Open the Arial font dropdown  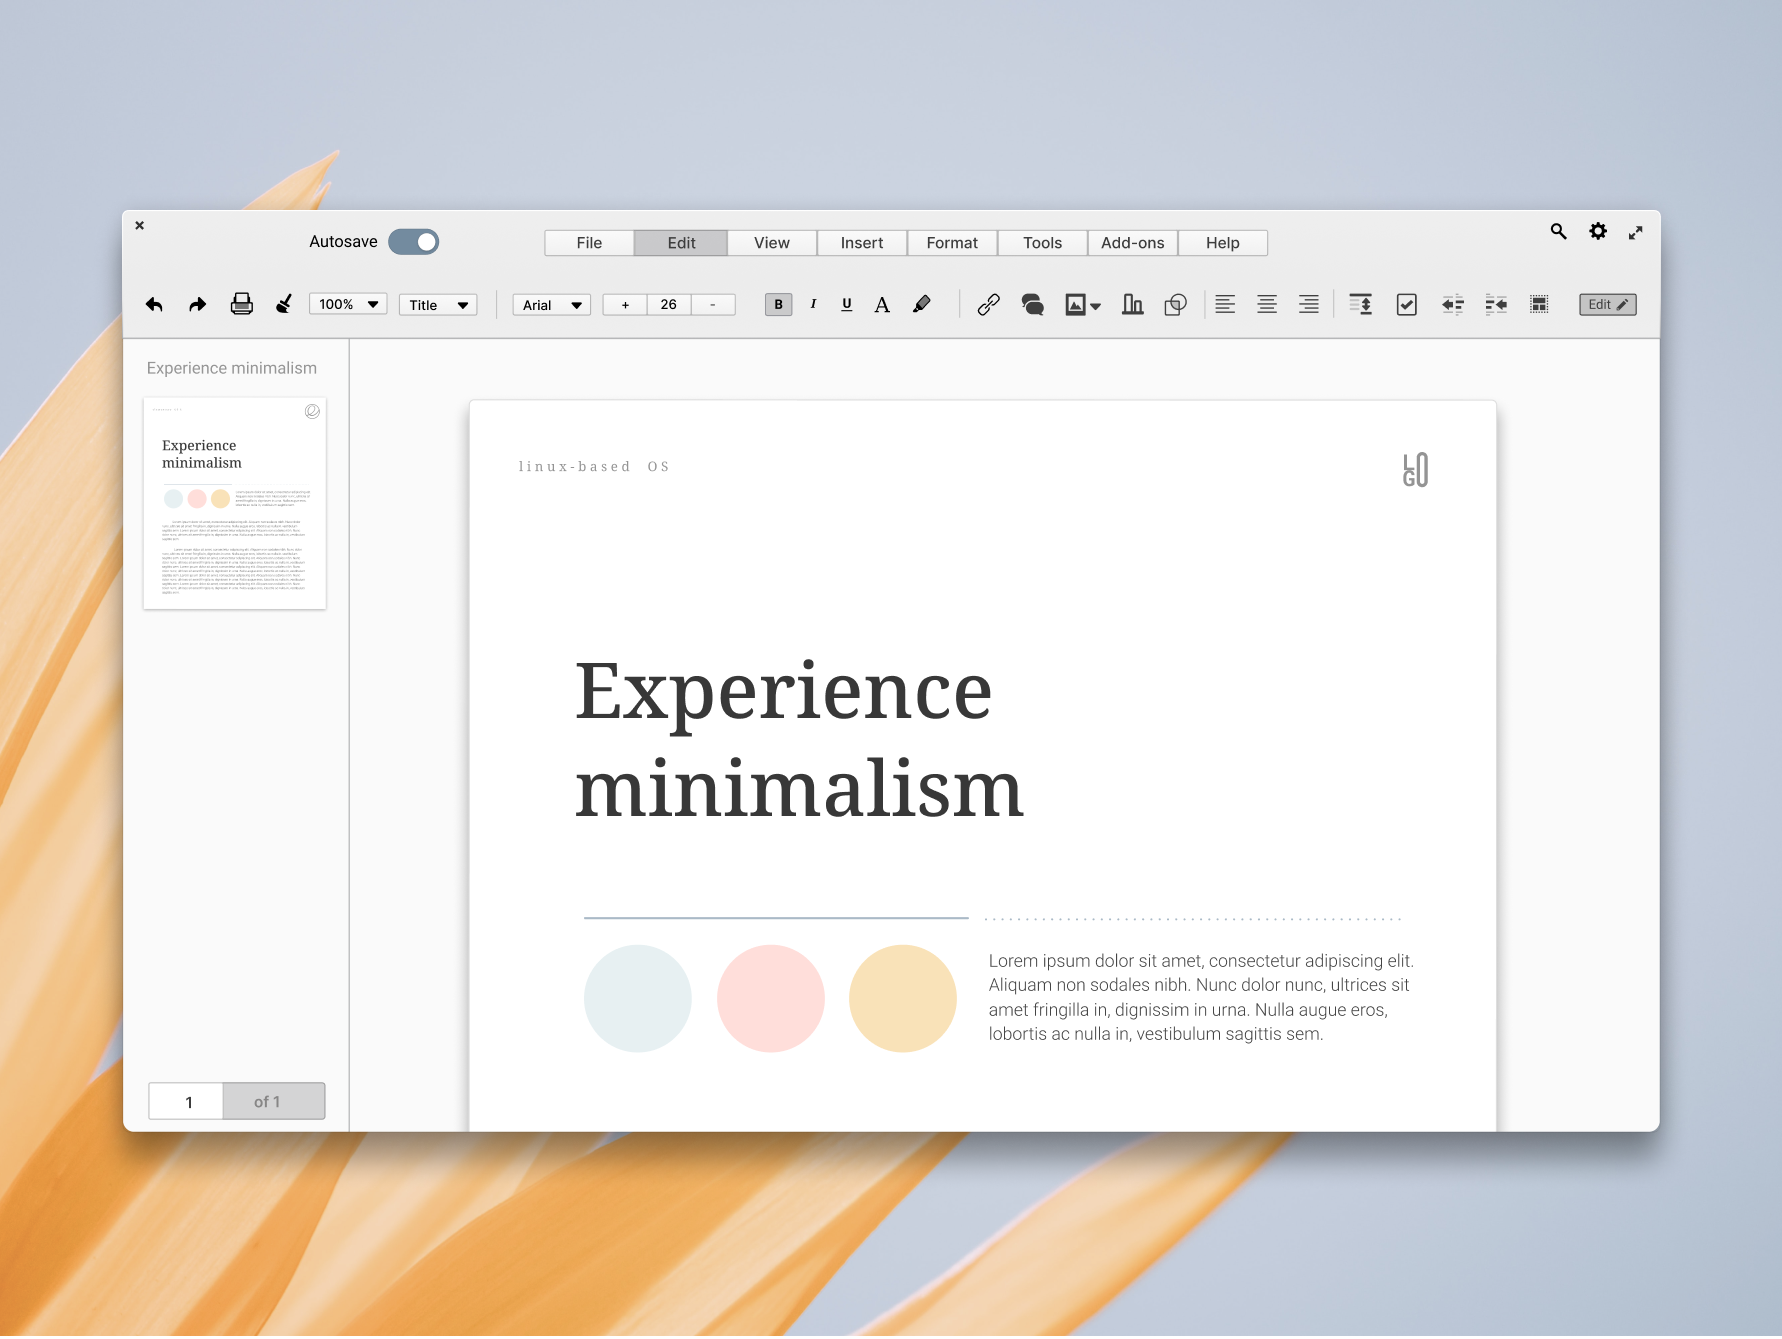pos(551,305)
